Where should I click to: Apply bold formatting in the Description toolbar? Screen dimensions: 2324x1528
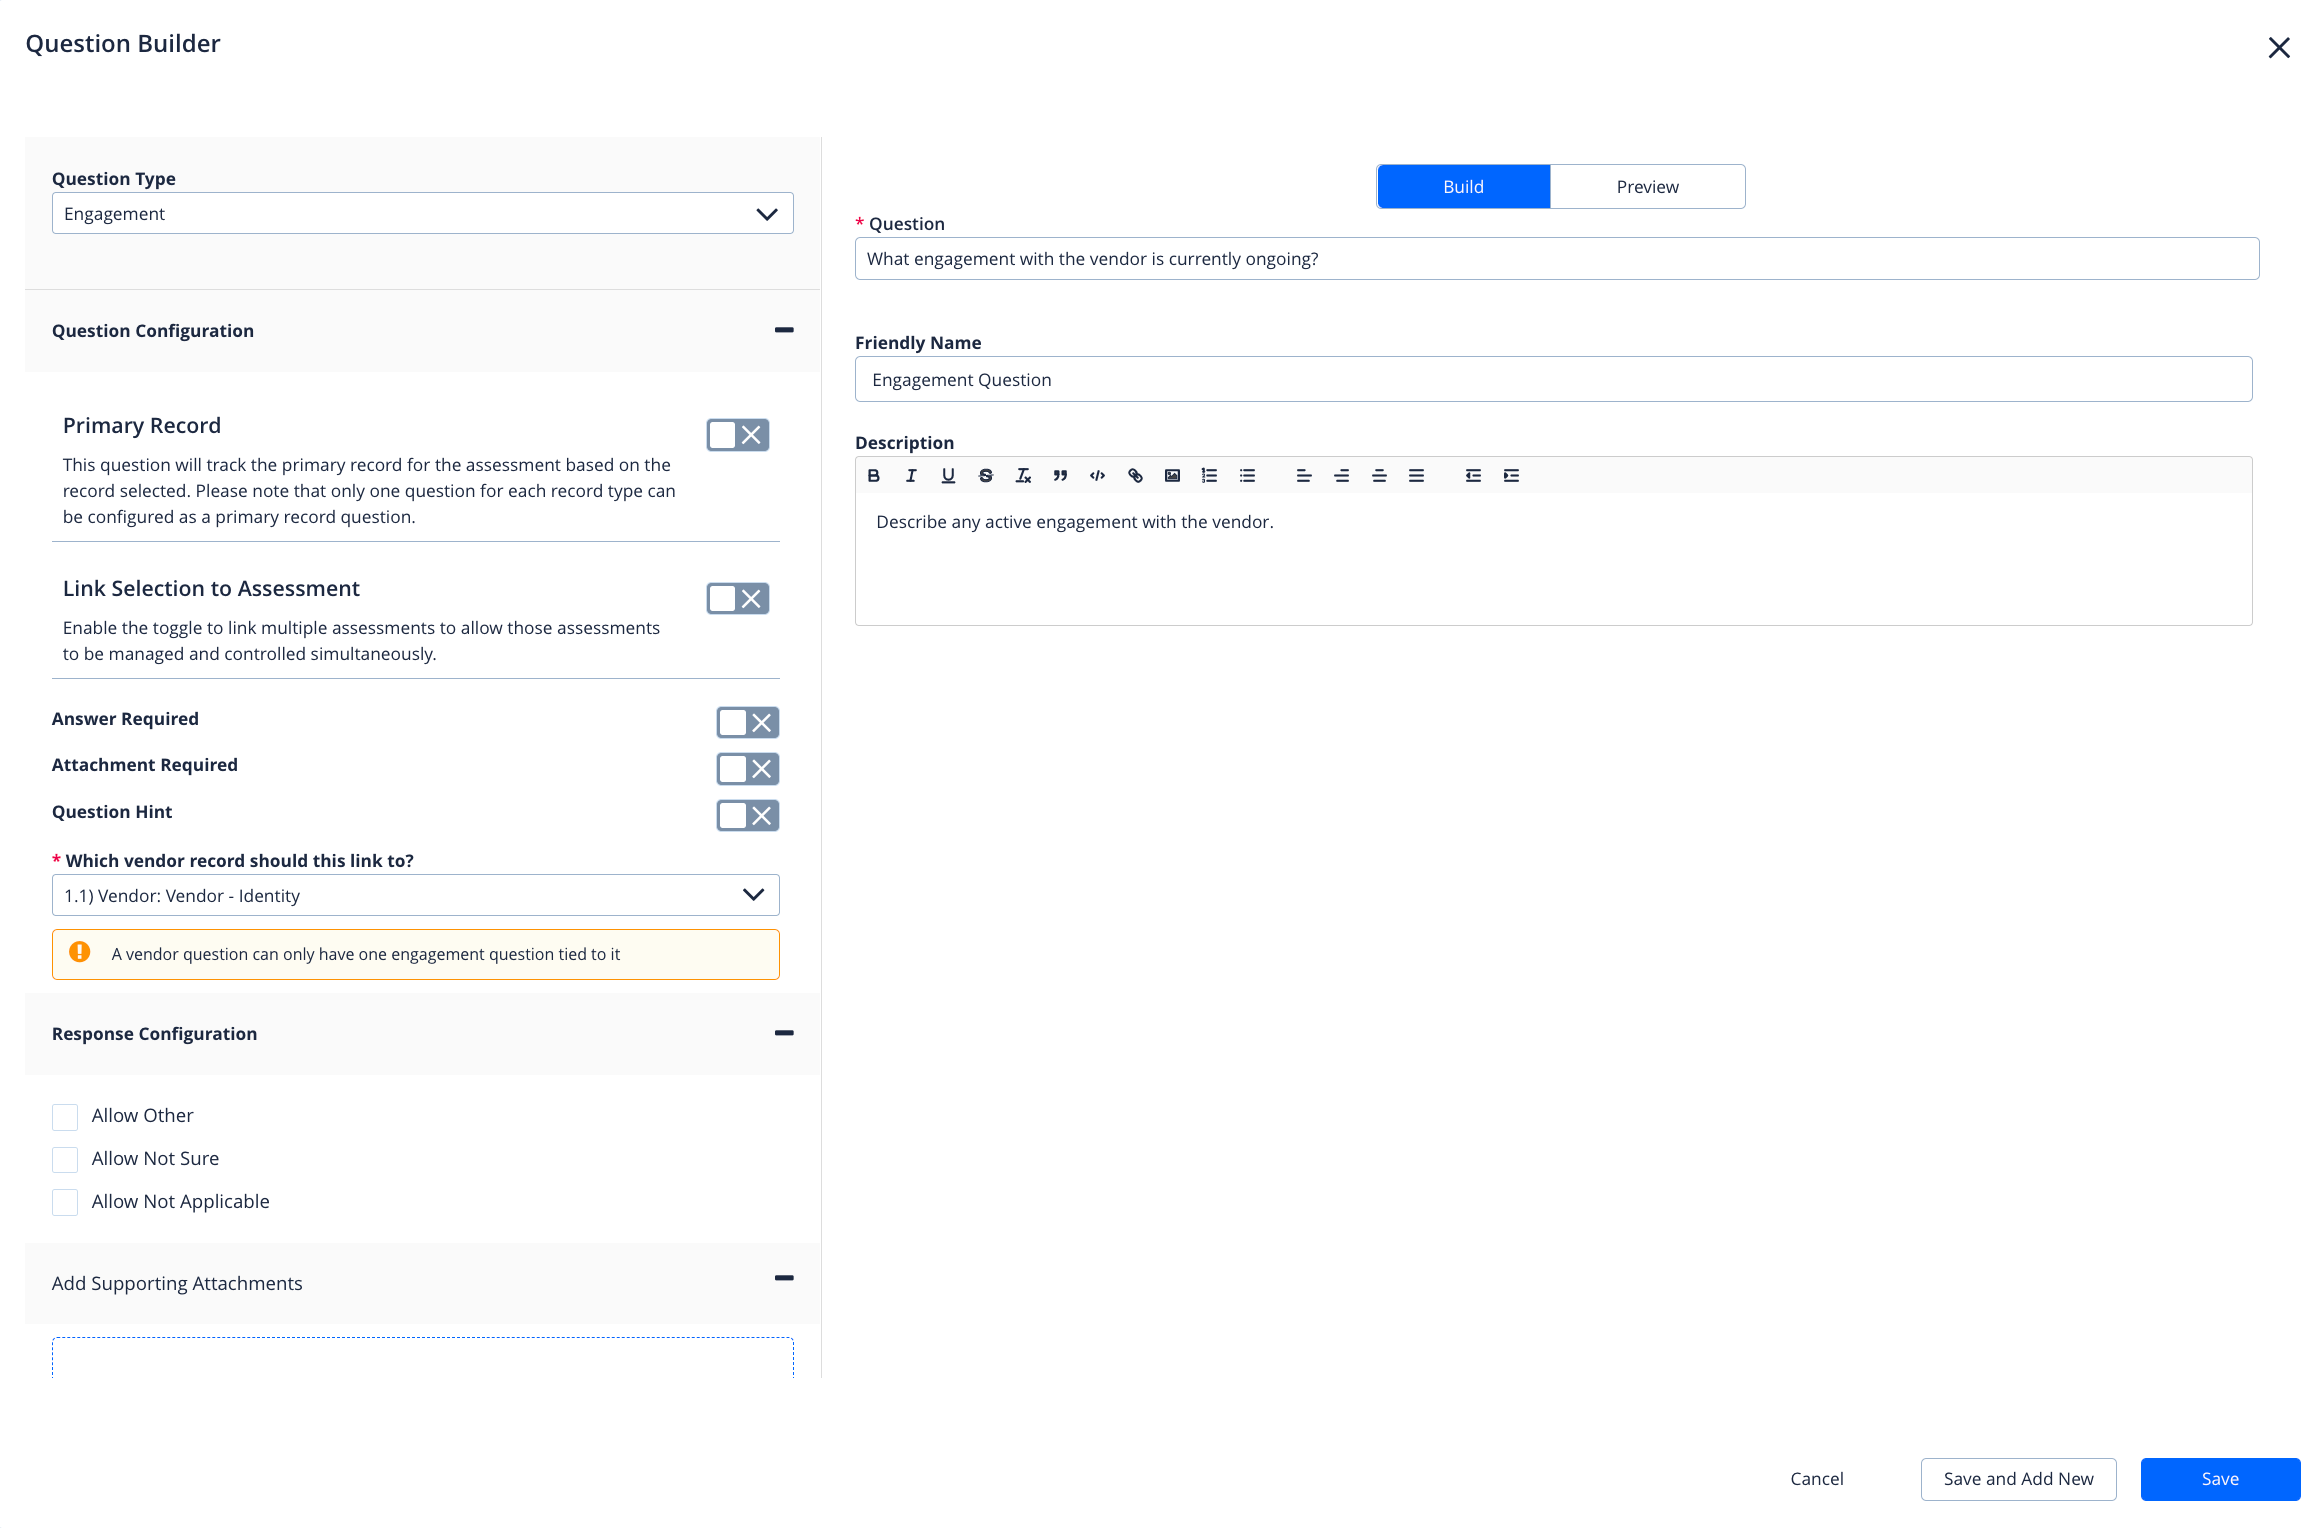(x=873, y=476)
